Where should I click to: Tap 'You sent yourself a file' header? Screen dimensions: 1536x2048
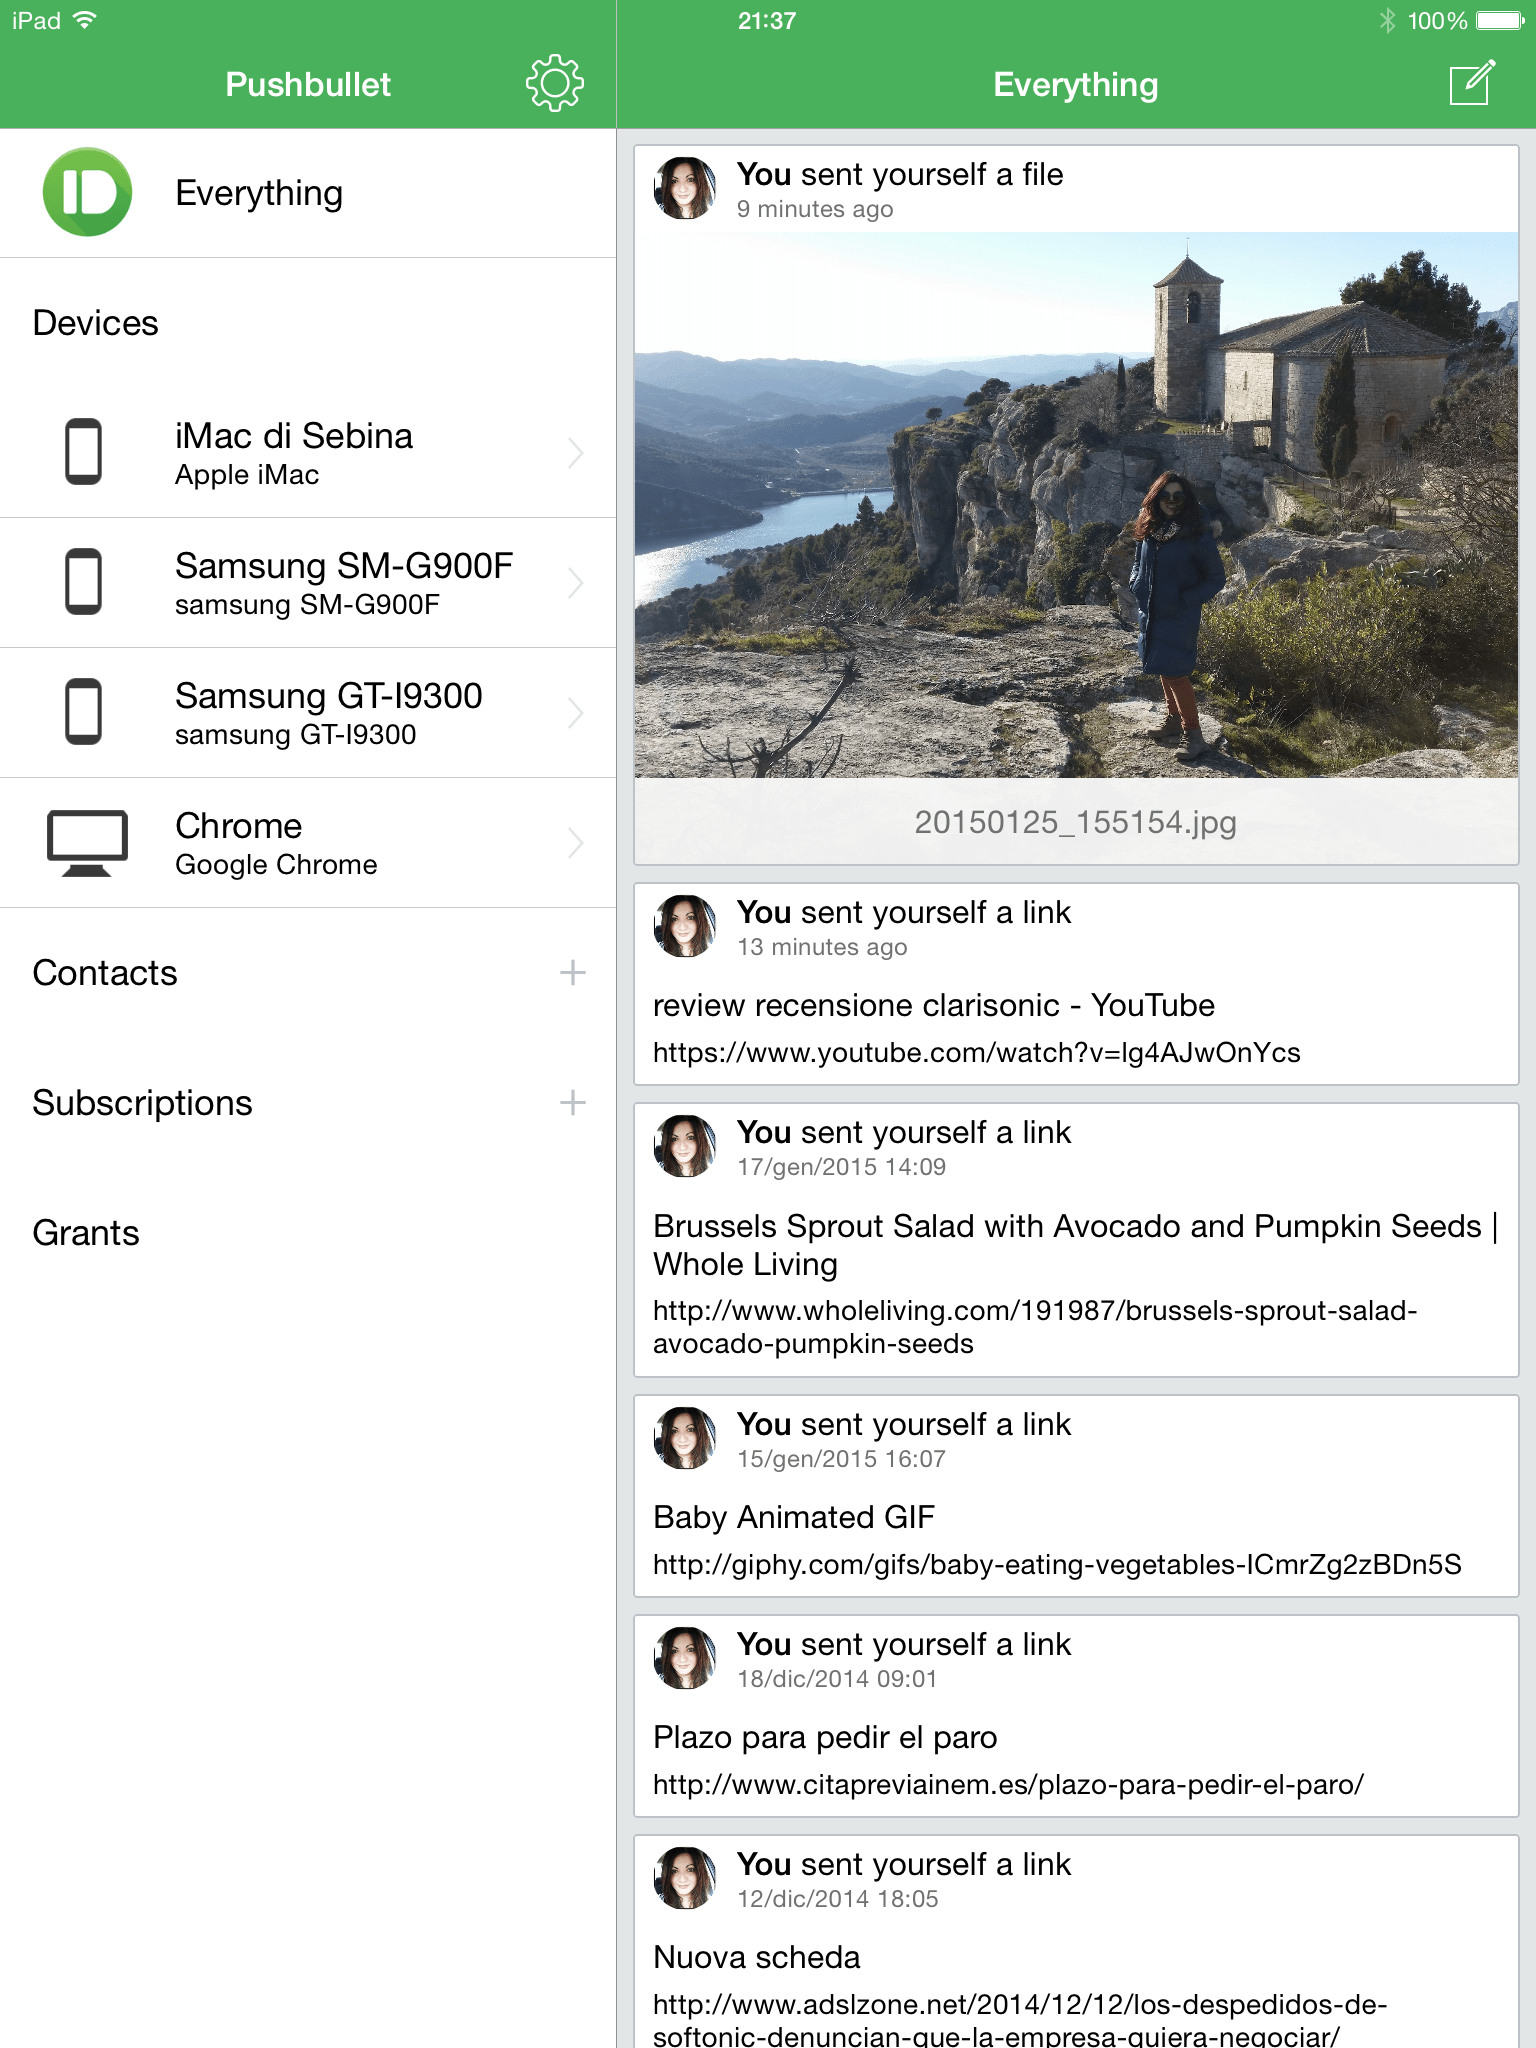click(900, 174)
